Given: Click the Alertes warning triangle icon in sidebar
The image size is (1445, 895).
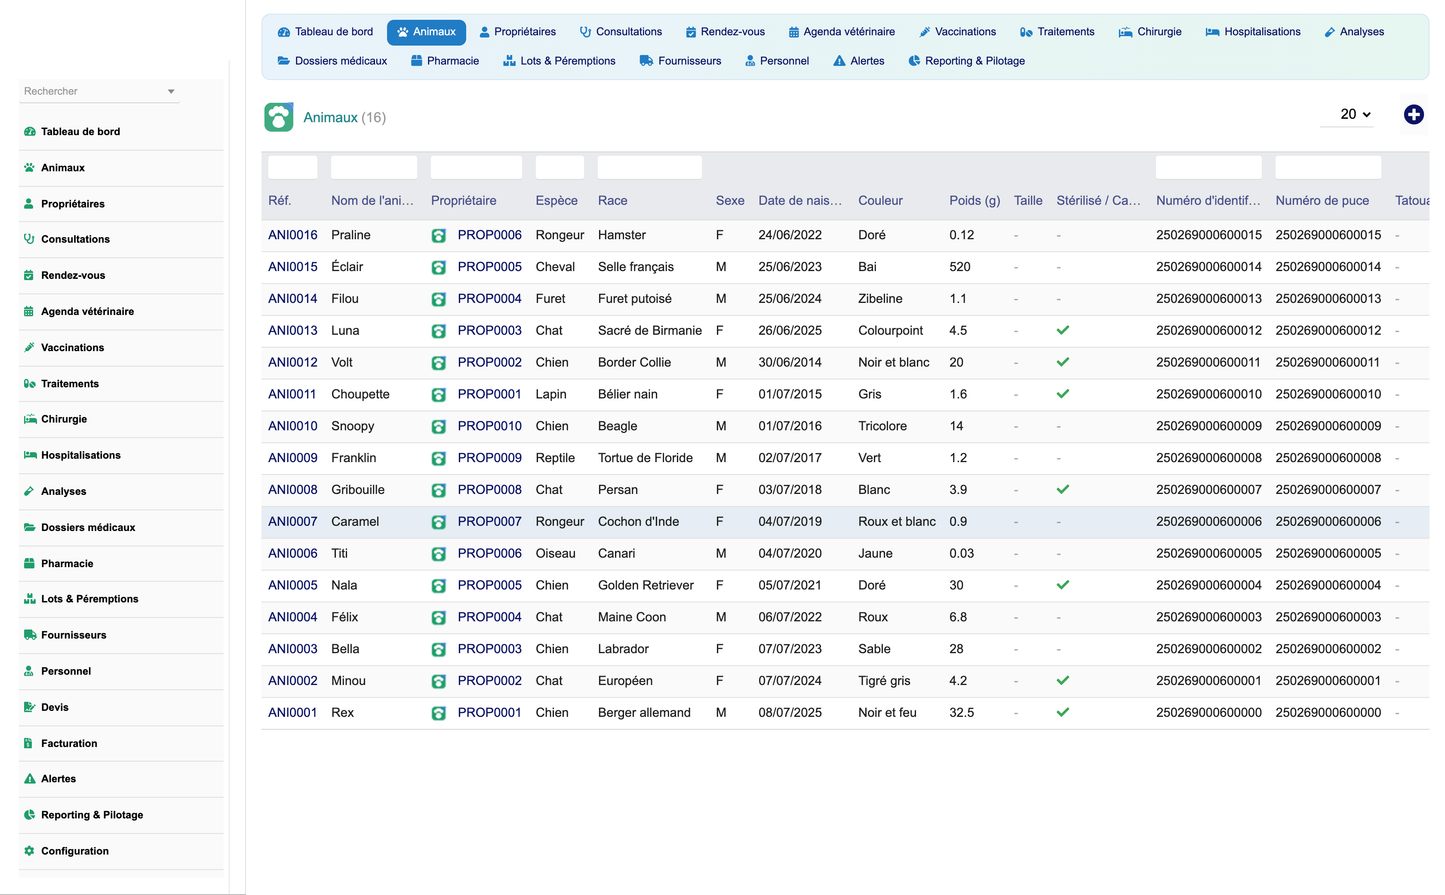Looking at the screenshot, I should [x=29, y=779].
